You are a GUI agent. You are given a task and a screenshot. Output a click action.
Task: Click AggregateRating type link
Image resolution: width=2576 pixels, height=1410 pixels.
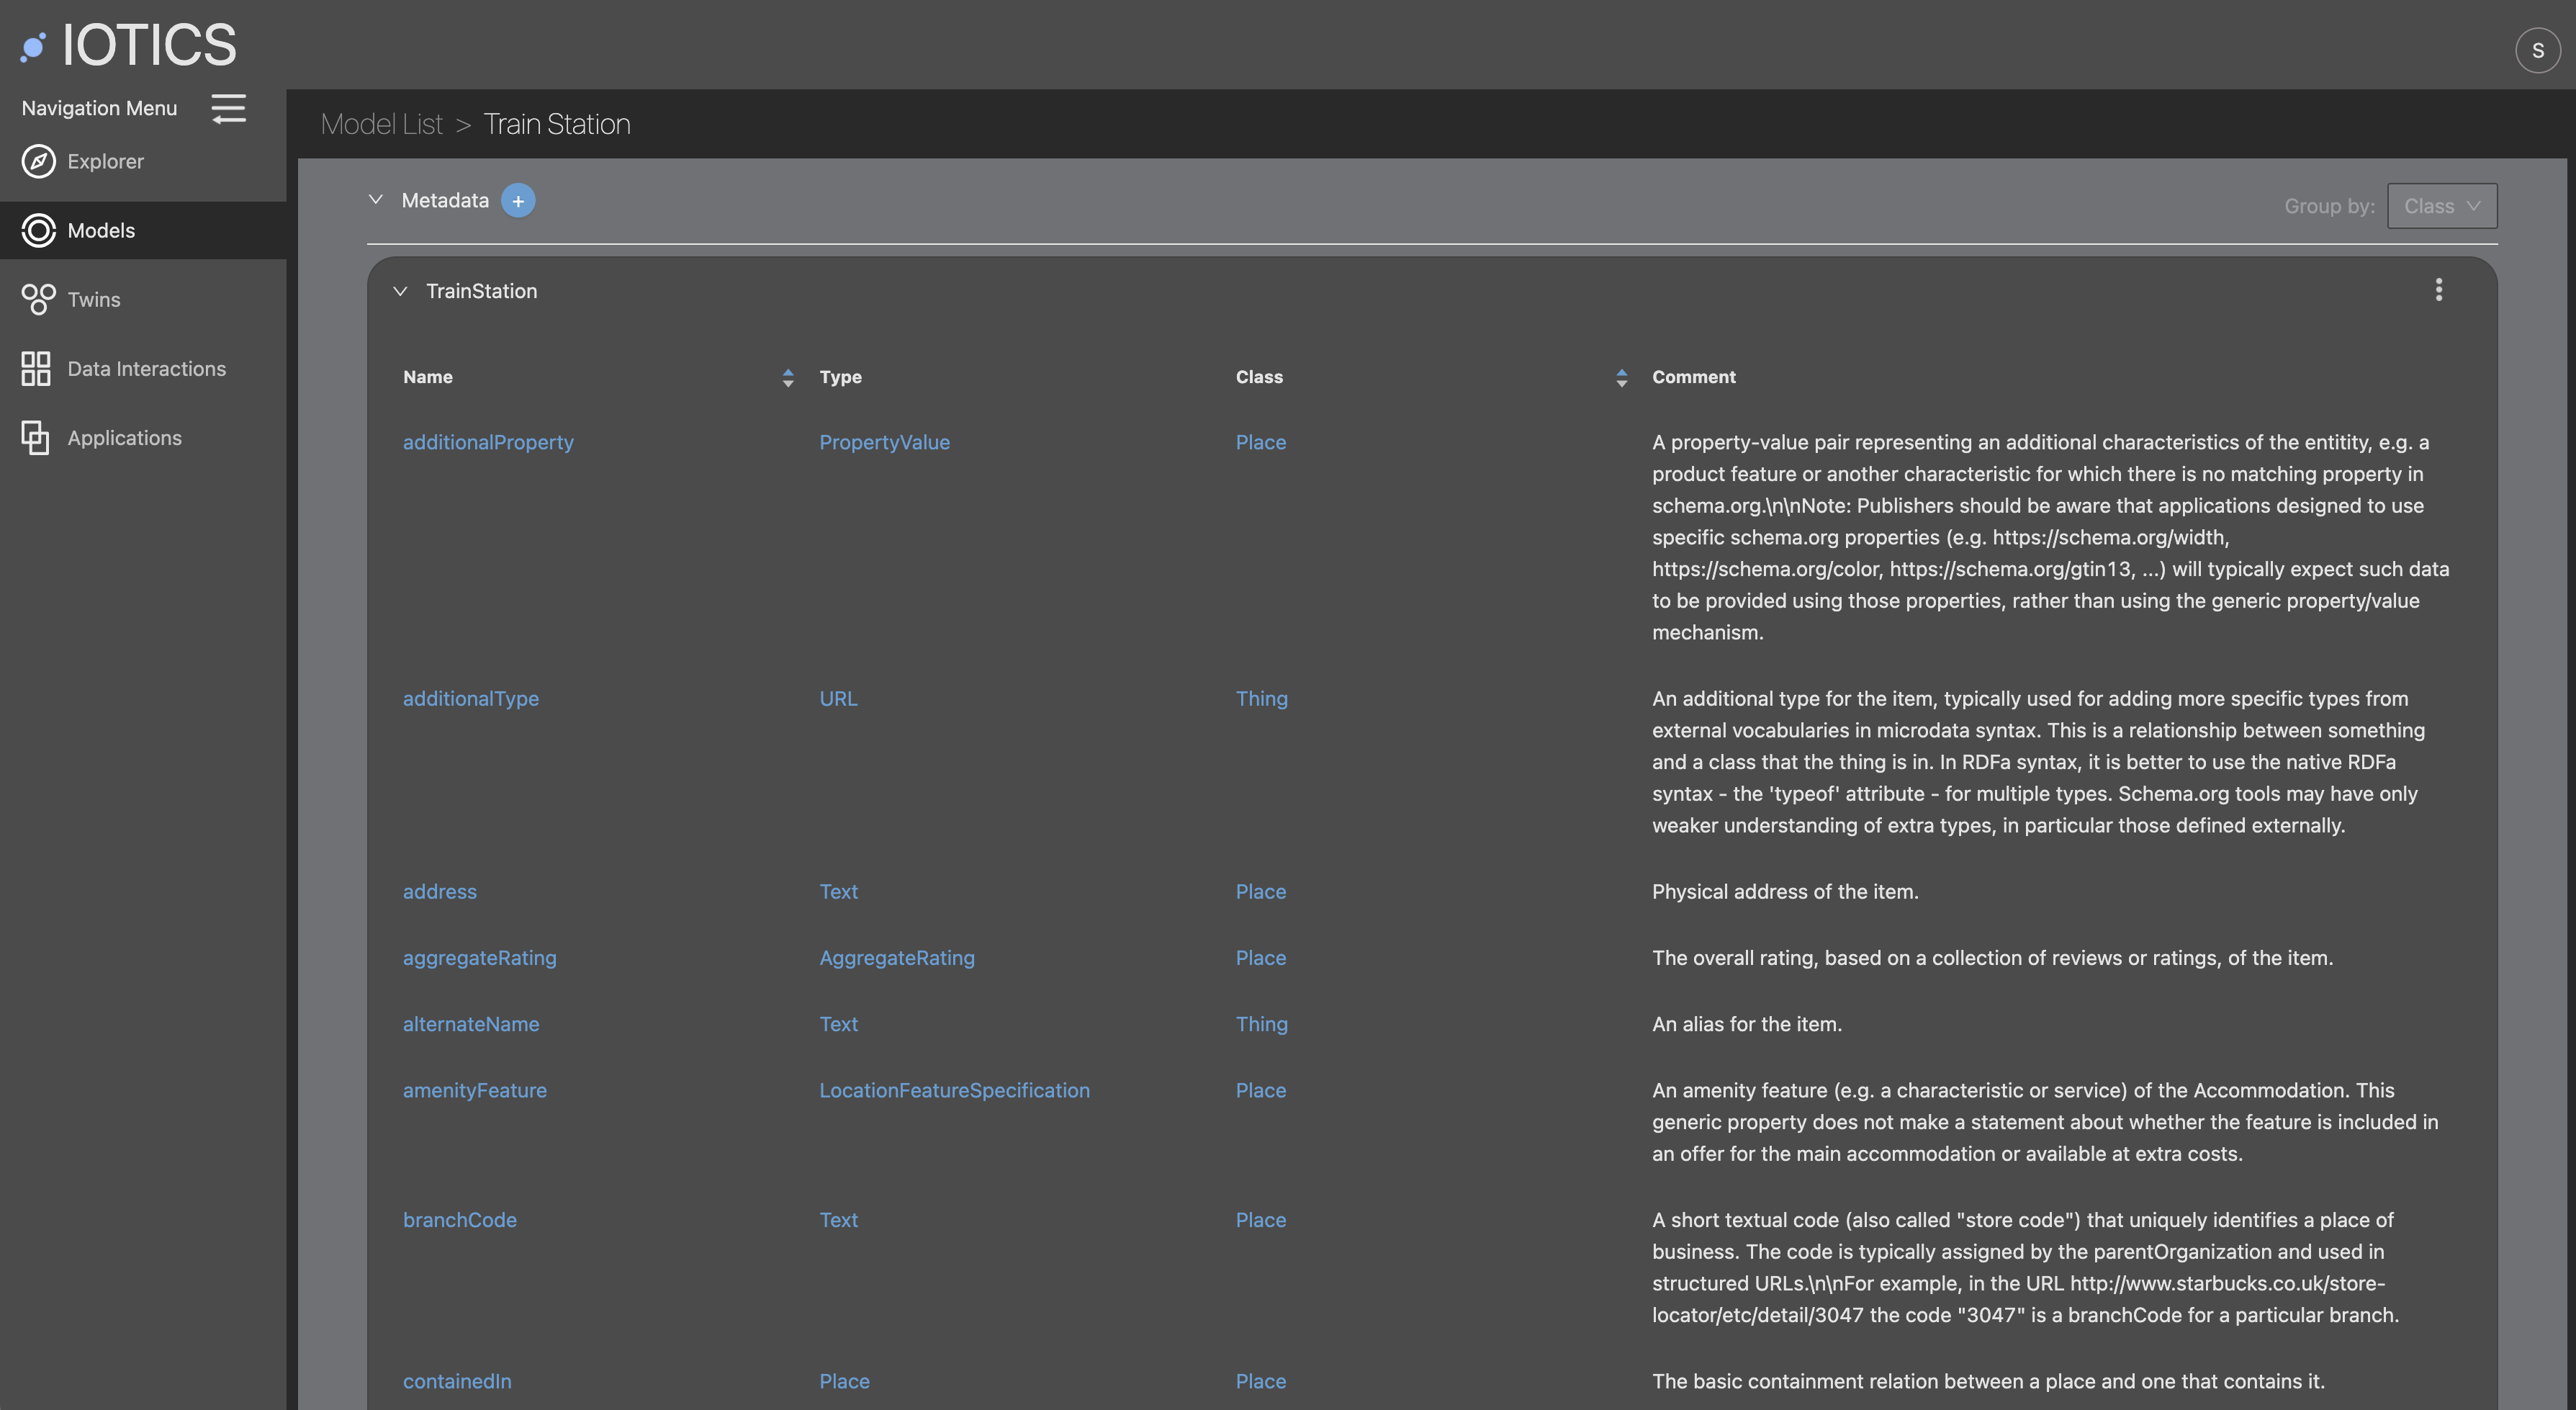tap(896, 958)
